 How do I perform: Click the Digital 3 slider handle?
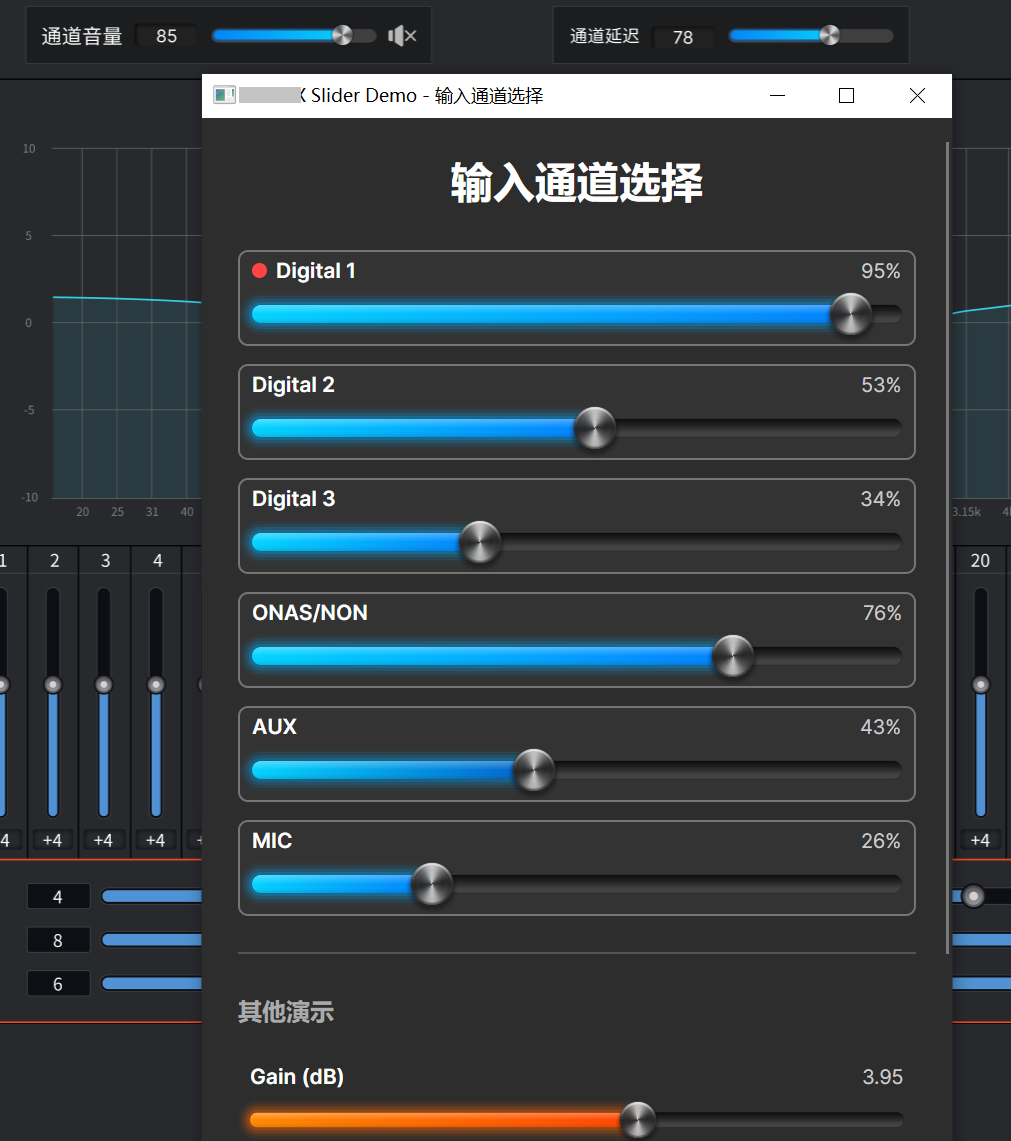(x=479, y=541)
